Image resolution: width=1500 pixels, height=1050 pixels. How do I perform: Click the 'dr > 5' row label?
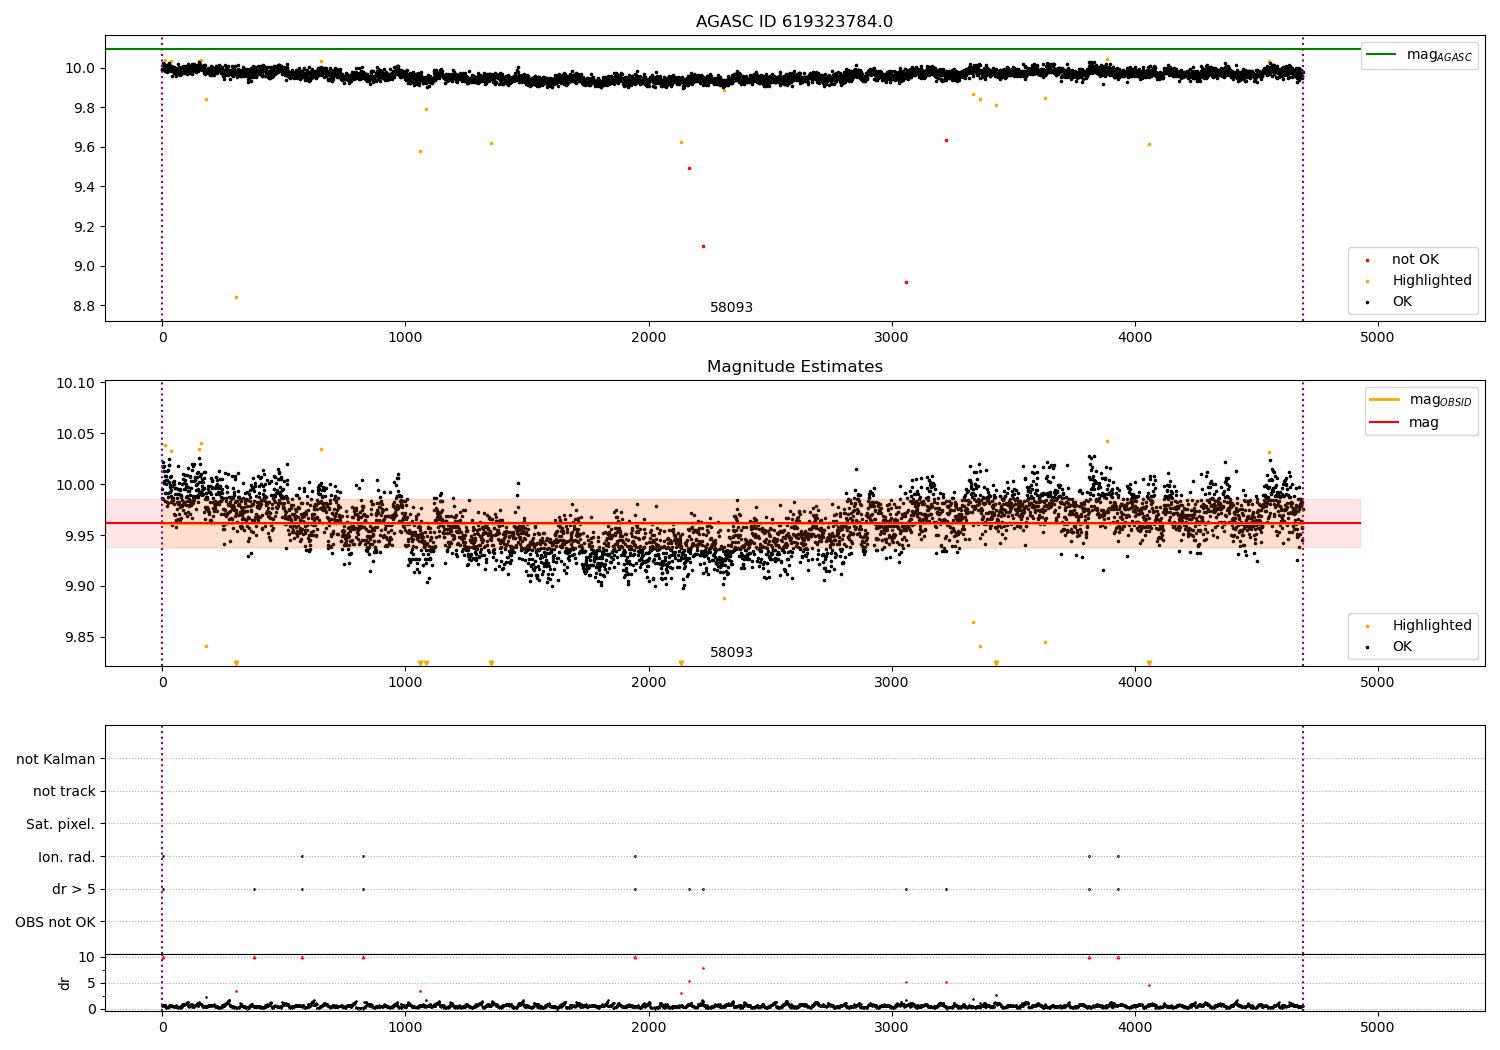74,889
